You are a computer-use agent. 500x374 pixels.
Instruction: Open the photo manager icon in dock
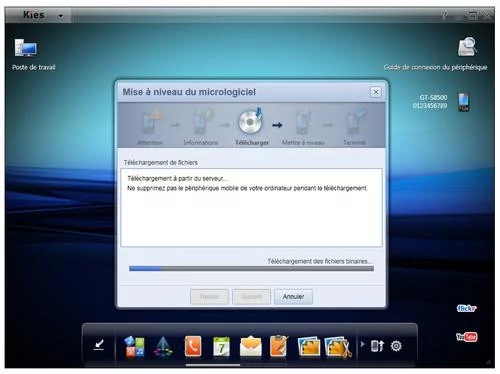coord(309,347)
